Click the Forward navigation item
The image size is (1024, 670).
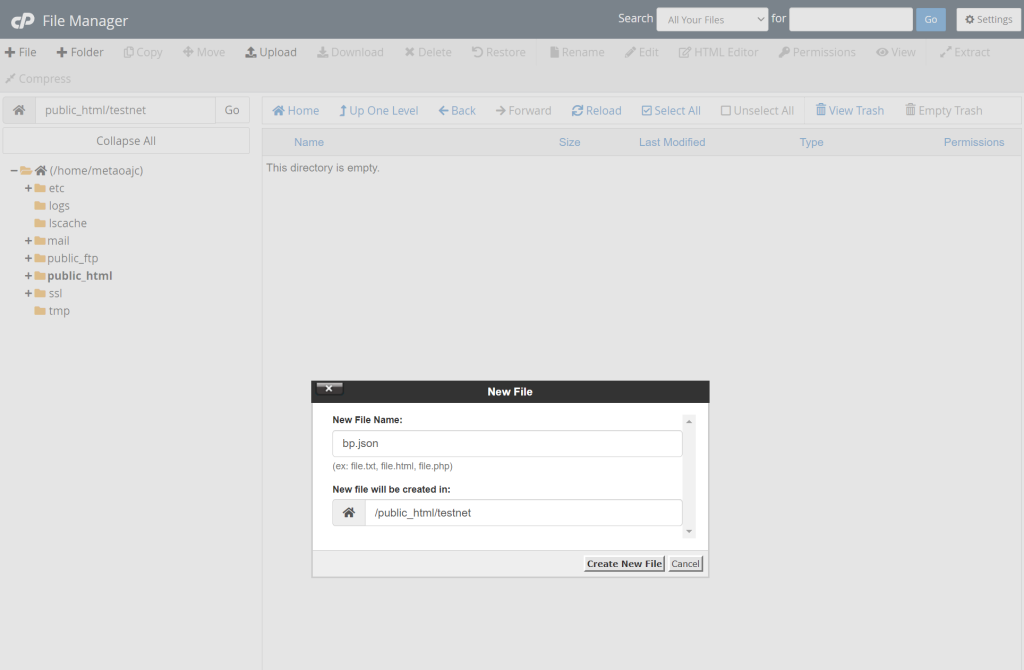tap(524, 111)
